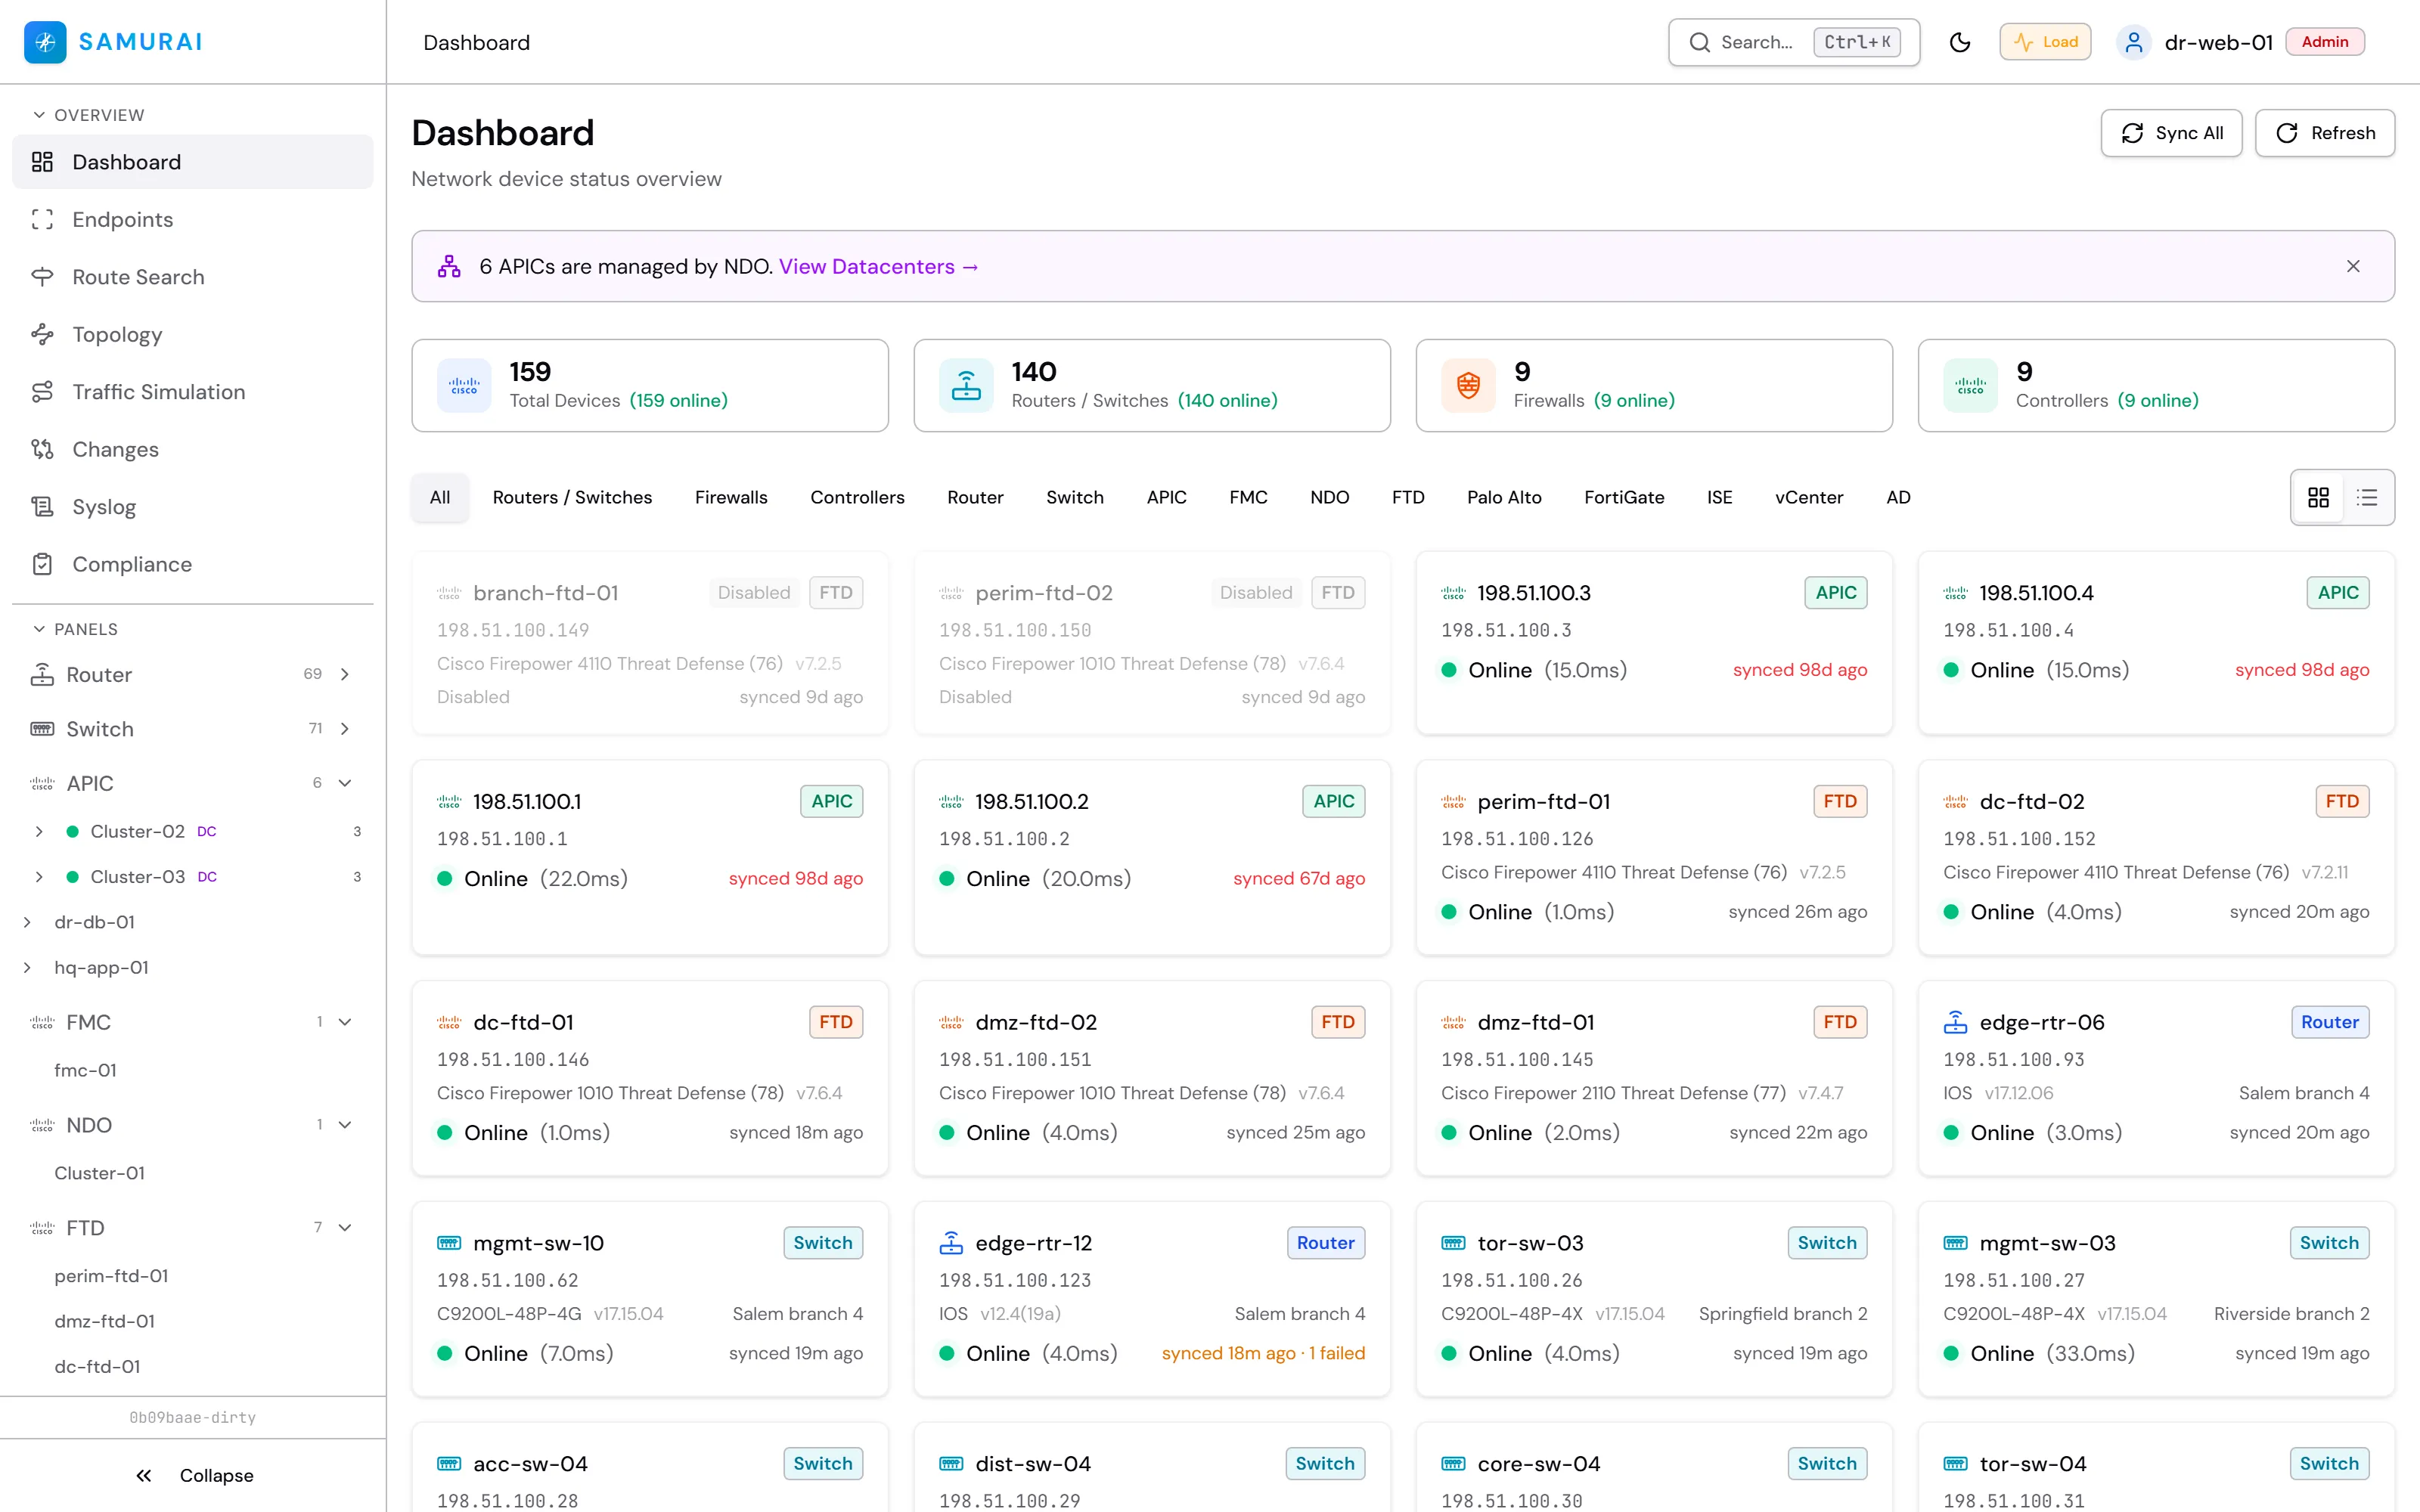Collapse the FMC panel chevron
The image size is (2420, 1512).
pos(345,1022)
